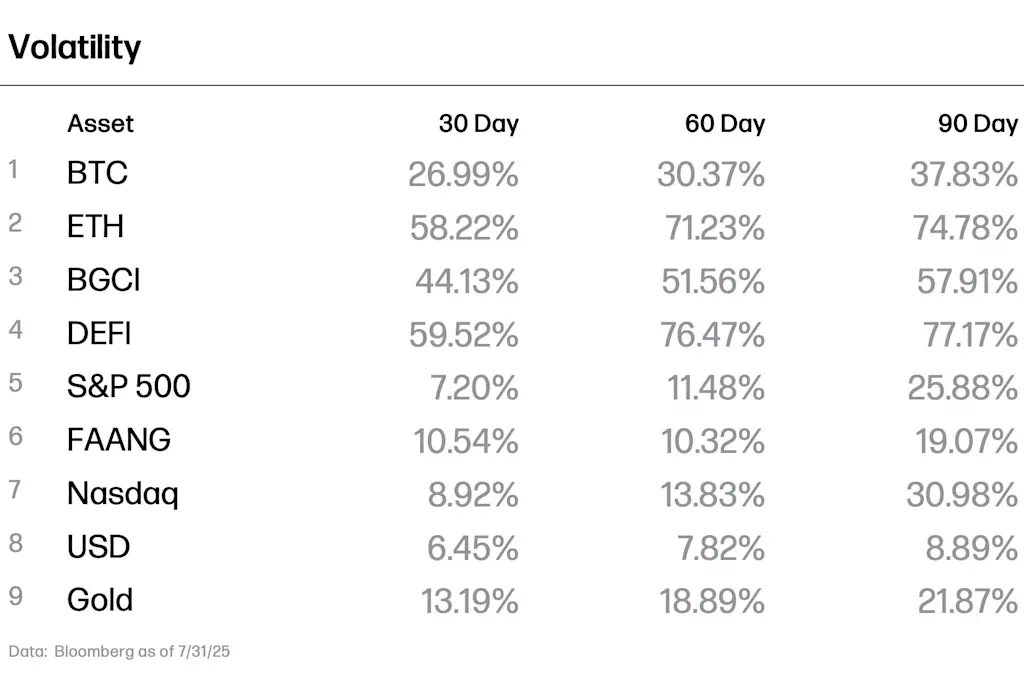Click the Asset column header

(100, 123)
